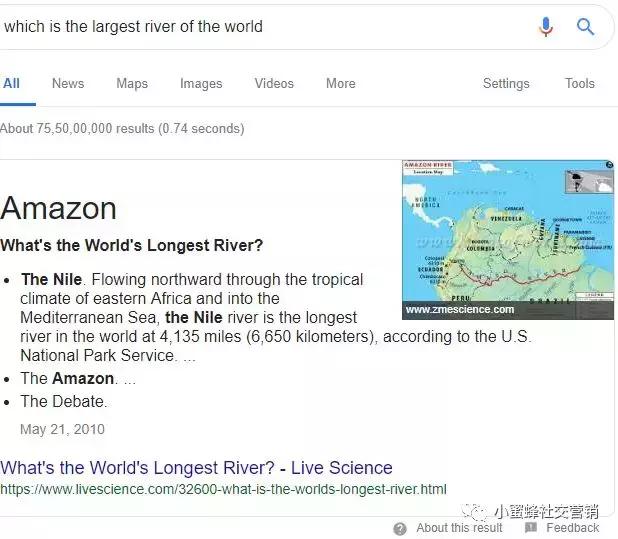The image size is (618, 539).
Task: Open the Settings menu
Action: [506, 83]
